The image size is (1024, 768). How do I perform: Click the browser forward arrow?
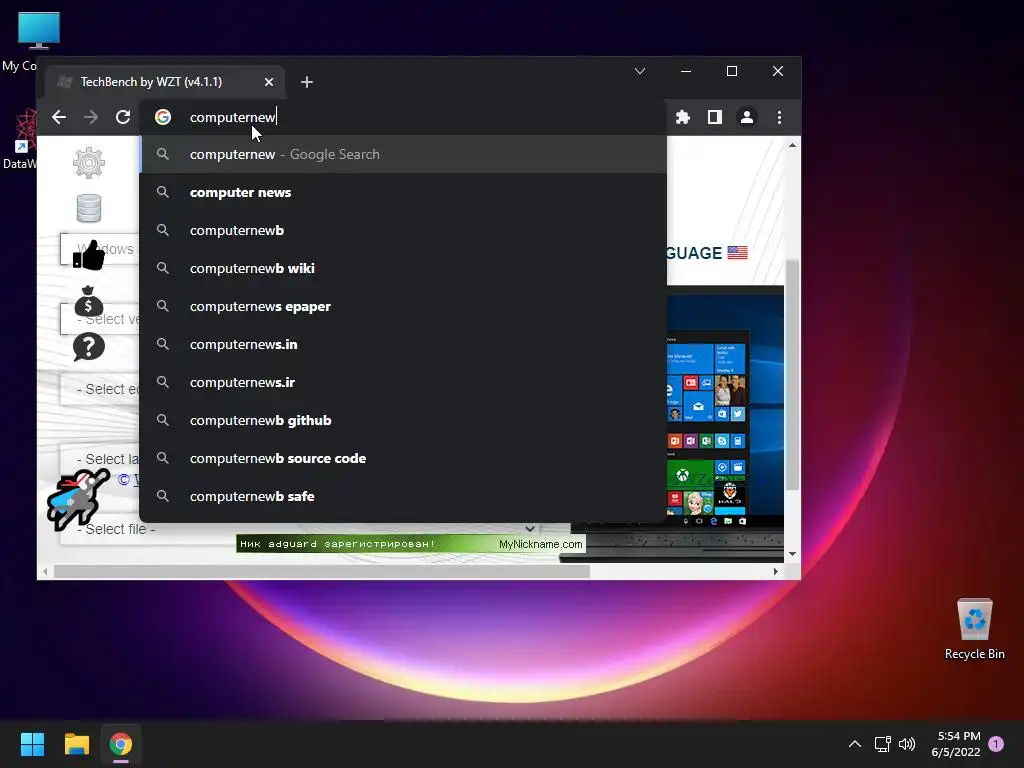coord(91,117)
